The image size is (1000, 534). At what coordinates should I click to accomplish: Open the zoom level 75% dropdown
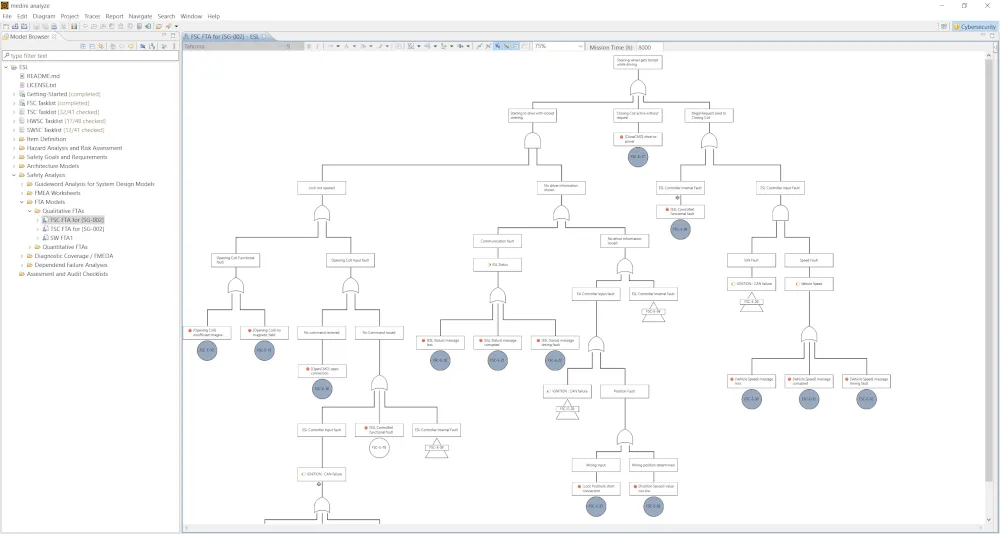(x=580, y=46)
